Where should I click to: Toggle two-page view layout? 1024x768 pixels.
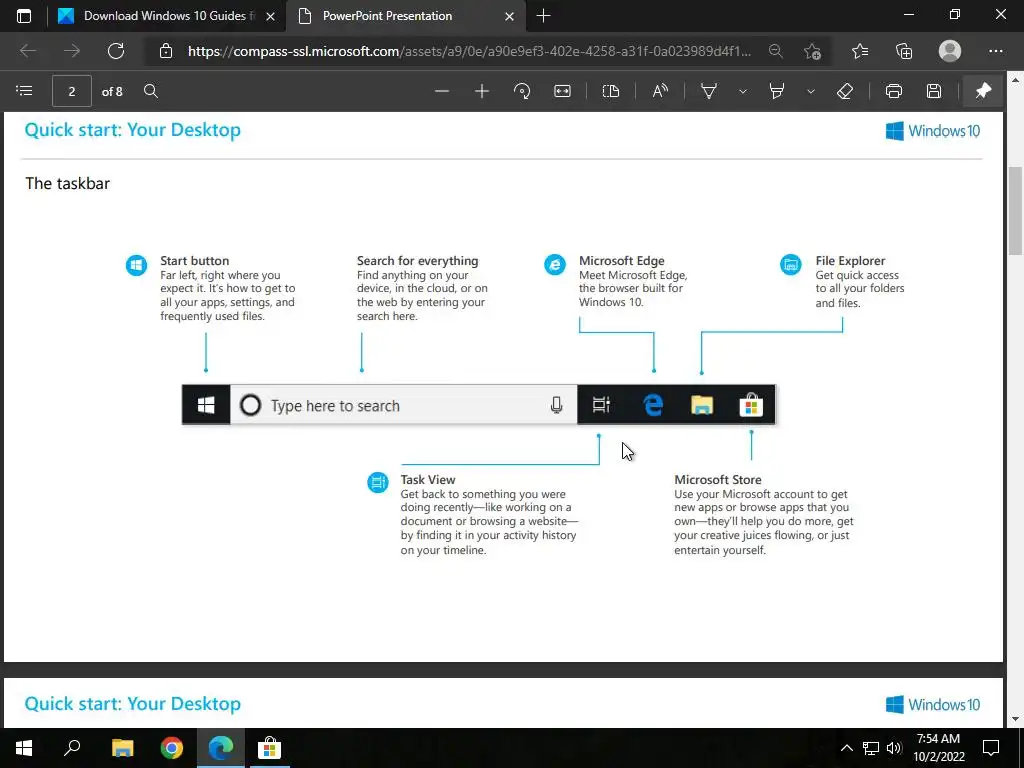(x=611, y=91)
